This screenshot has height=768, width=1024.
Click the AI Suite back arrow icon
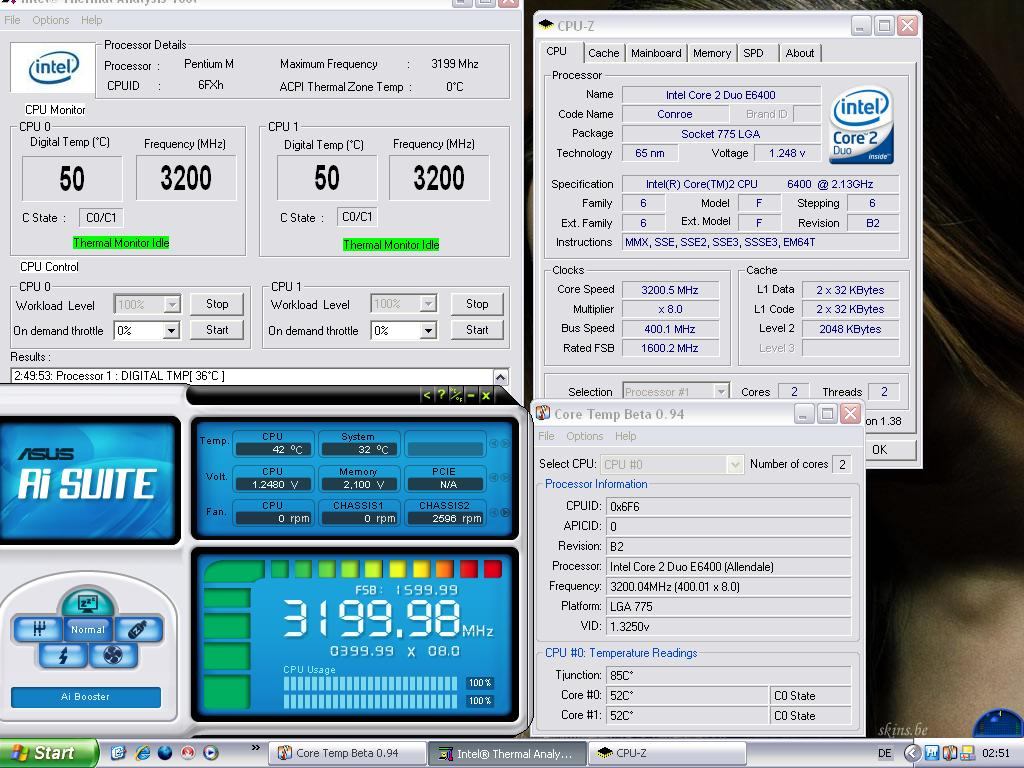(426, 394)
